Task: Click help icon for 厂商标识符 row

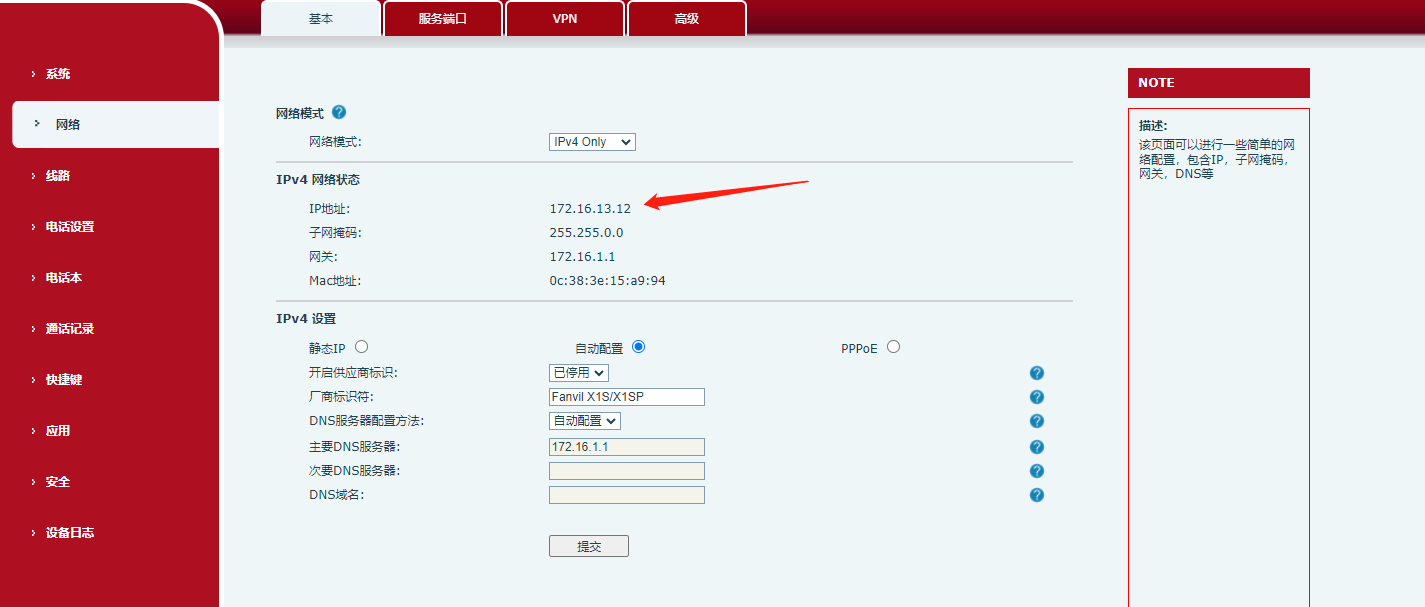Action: 1036,397
